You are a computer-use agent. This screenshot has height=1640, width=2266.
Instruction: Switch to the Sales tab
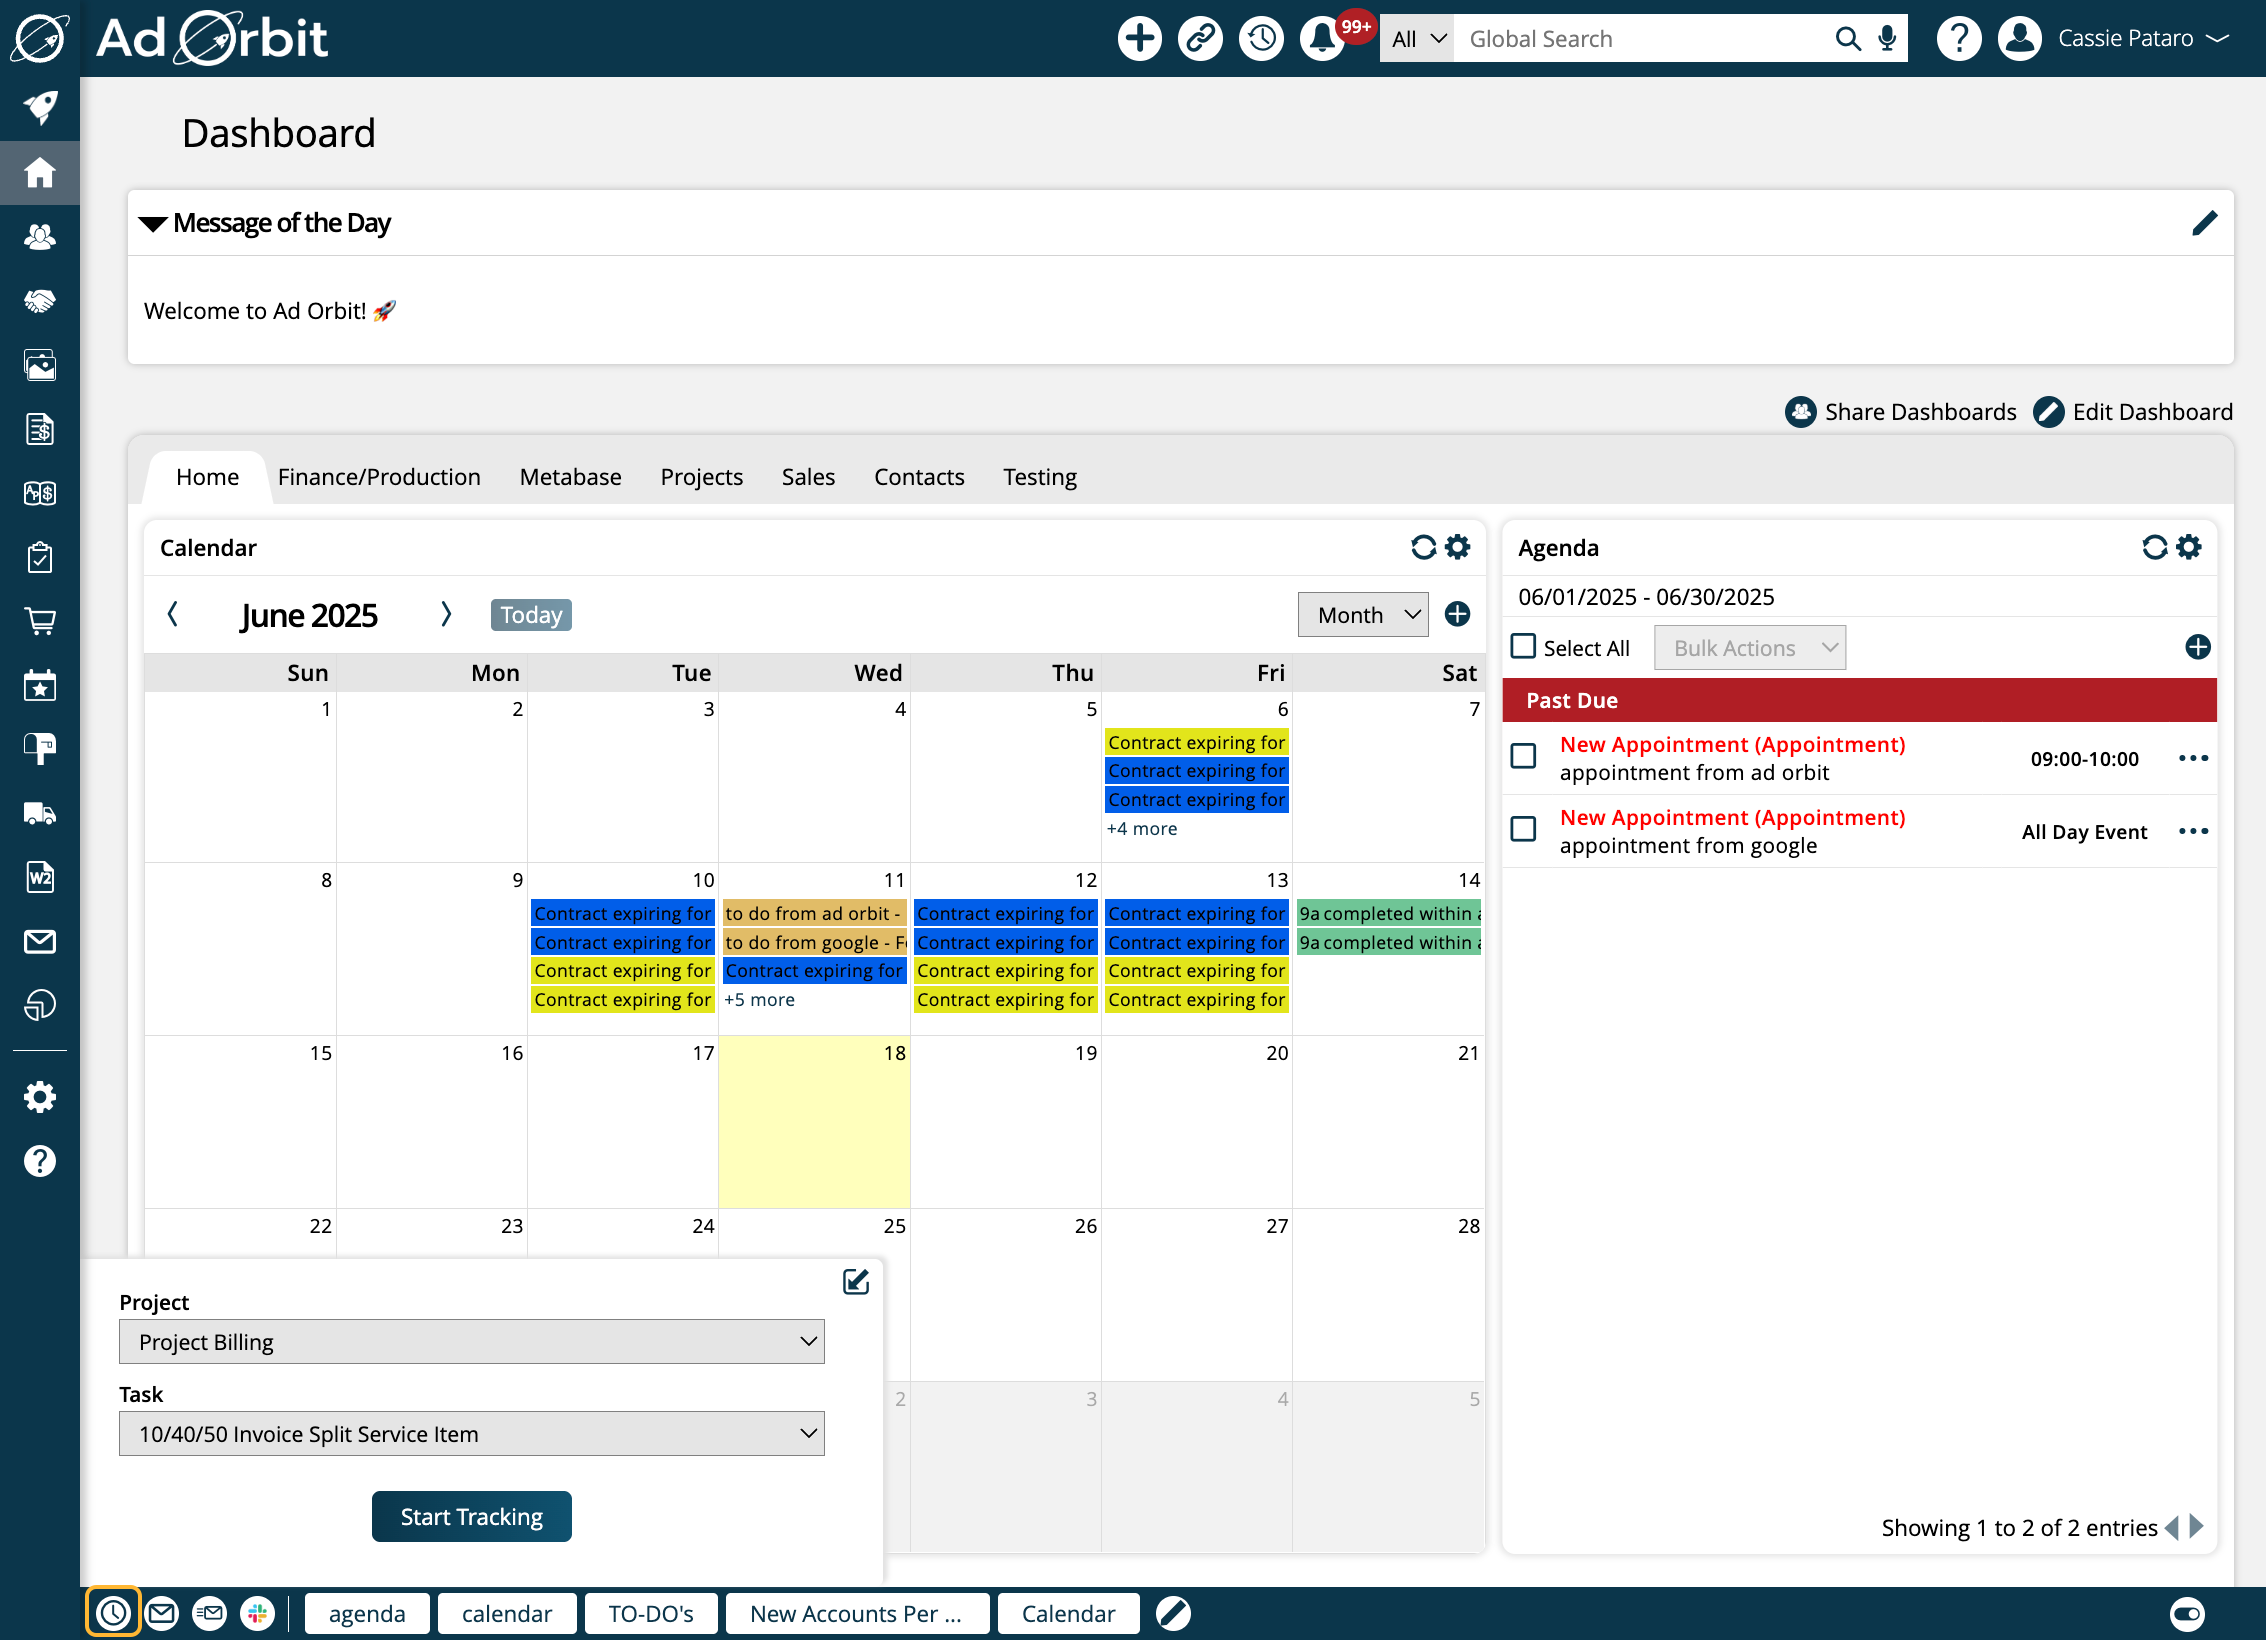click(x=808, y=477)
